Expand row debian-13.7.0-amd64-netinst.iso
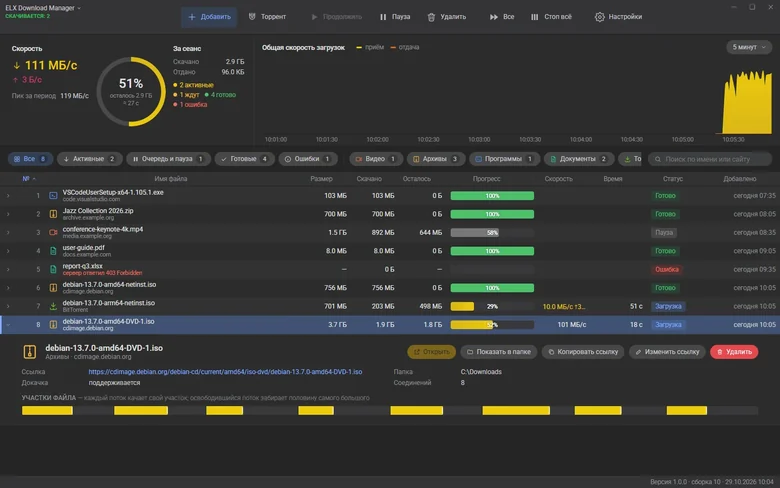Viewport: 780px width, 488px height. [x=8, y=288]
